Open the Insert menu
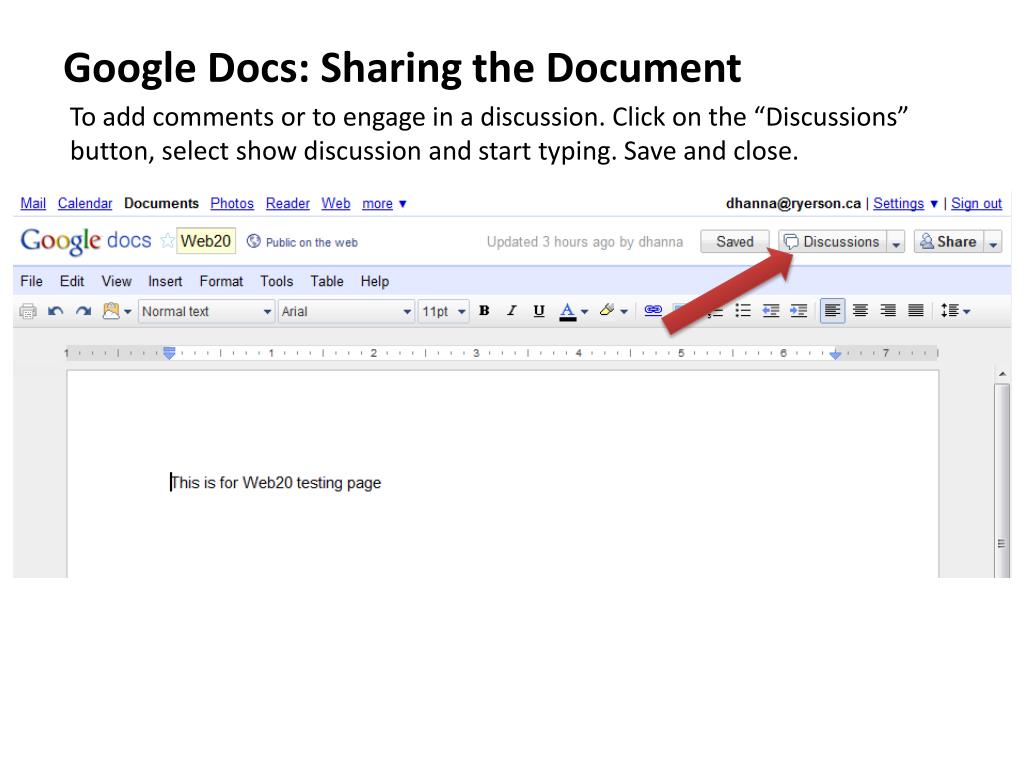1024x768 pixels. point(165,281)
